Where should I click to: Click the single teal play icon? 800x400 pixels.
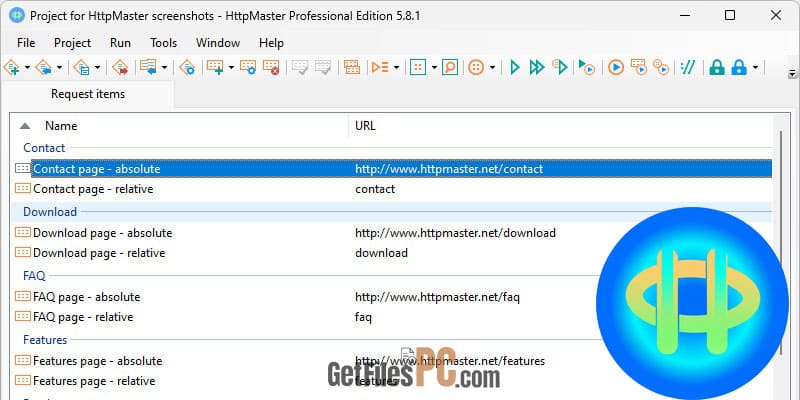pyautogui.click(x=515, y=67)
